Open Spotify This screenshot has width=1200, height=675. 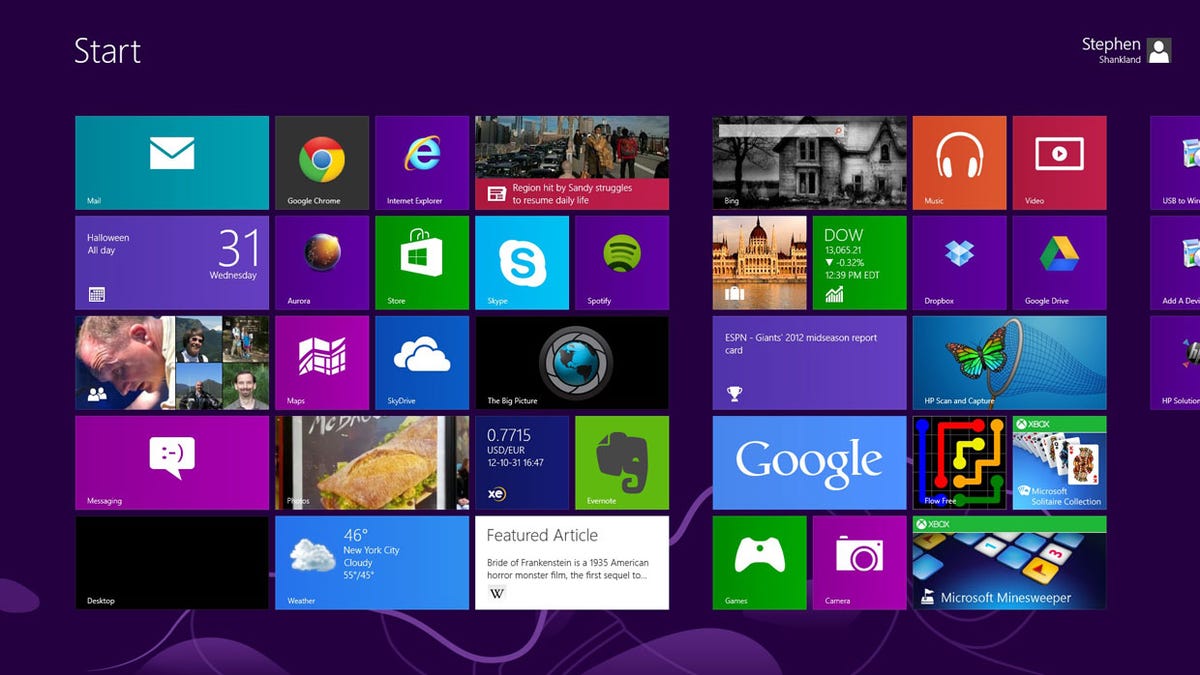click(x=621, y=262)
